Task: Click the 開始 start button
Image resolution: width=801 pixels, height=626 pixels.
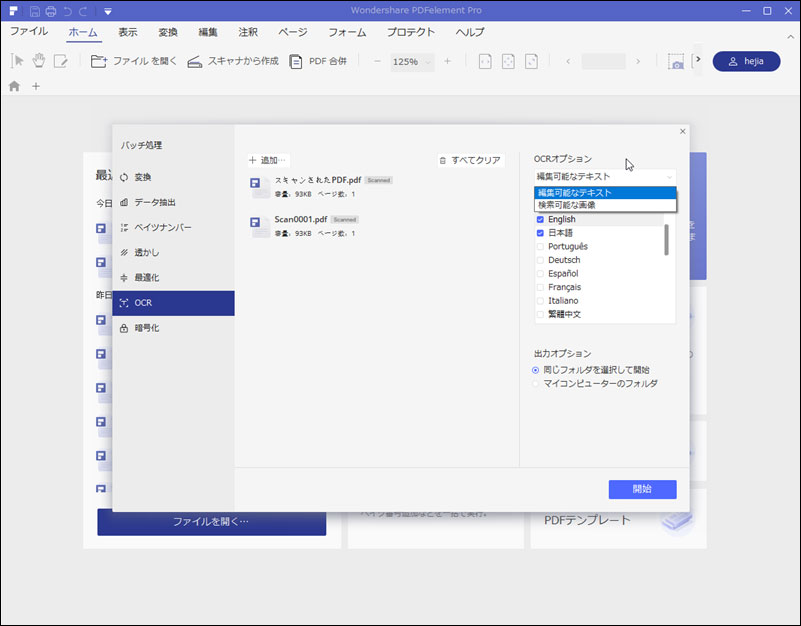Action: 642,489
